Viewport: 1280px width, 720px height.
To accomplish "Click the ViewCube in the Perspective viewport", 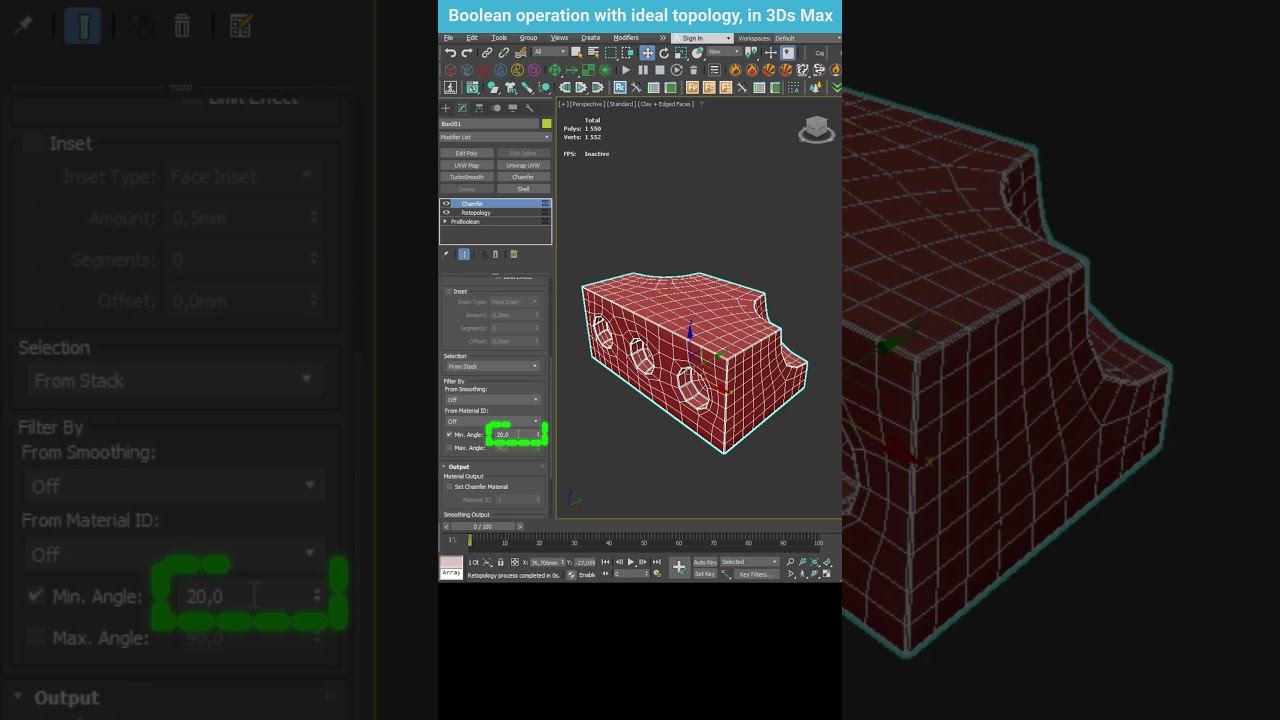I will click(816, 130).
